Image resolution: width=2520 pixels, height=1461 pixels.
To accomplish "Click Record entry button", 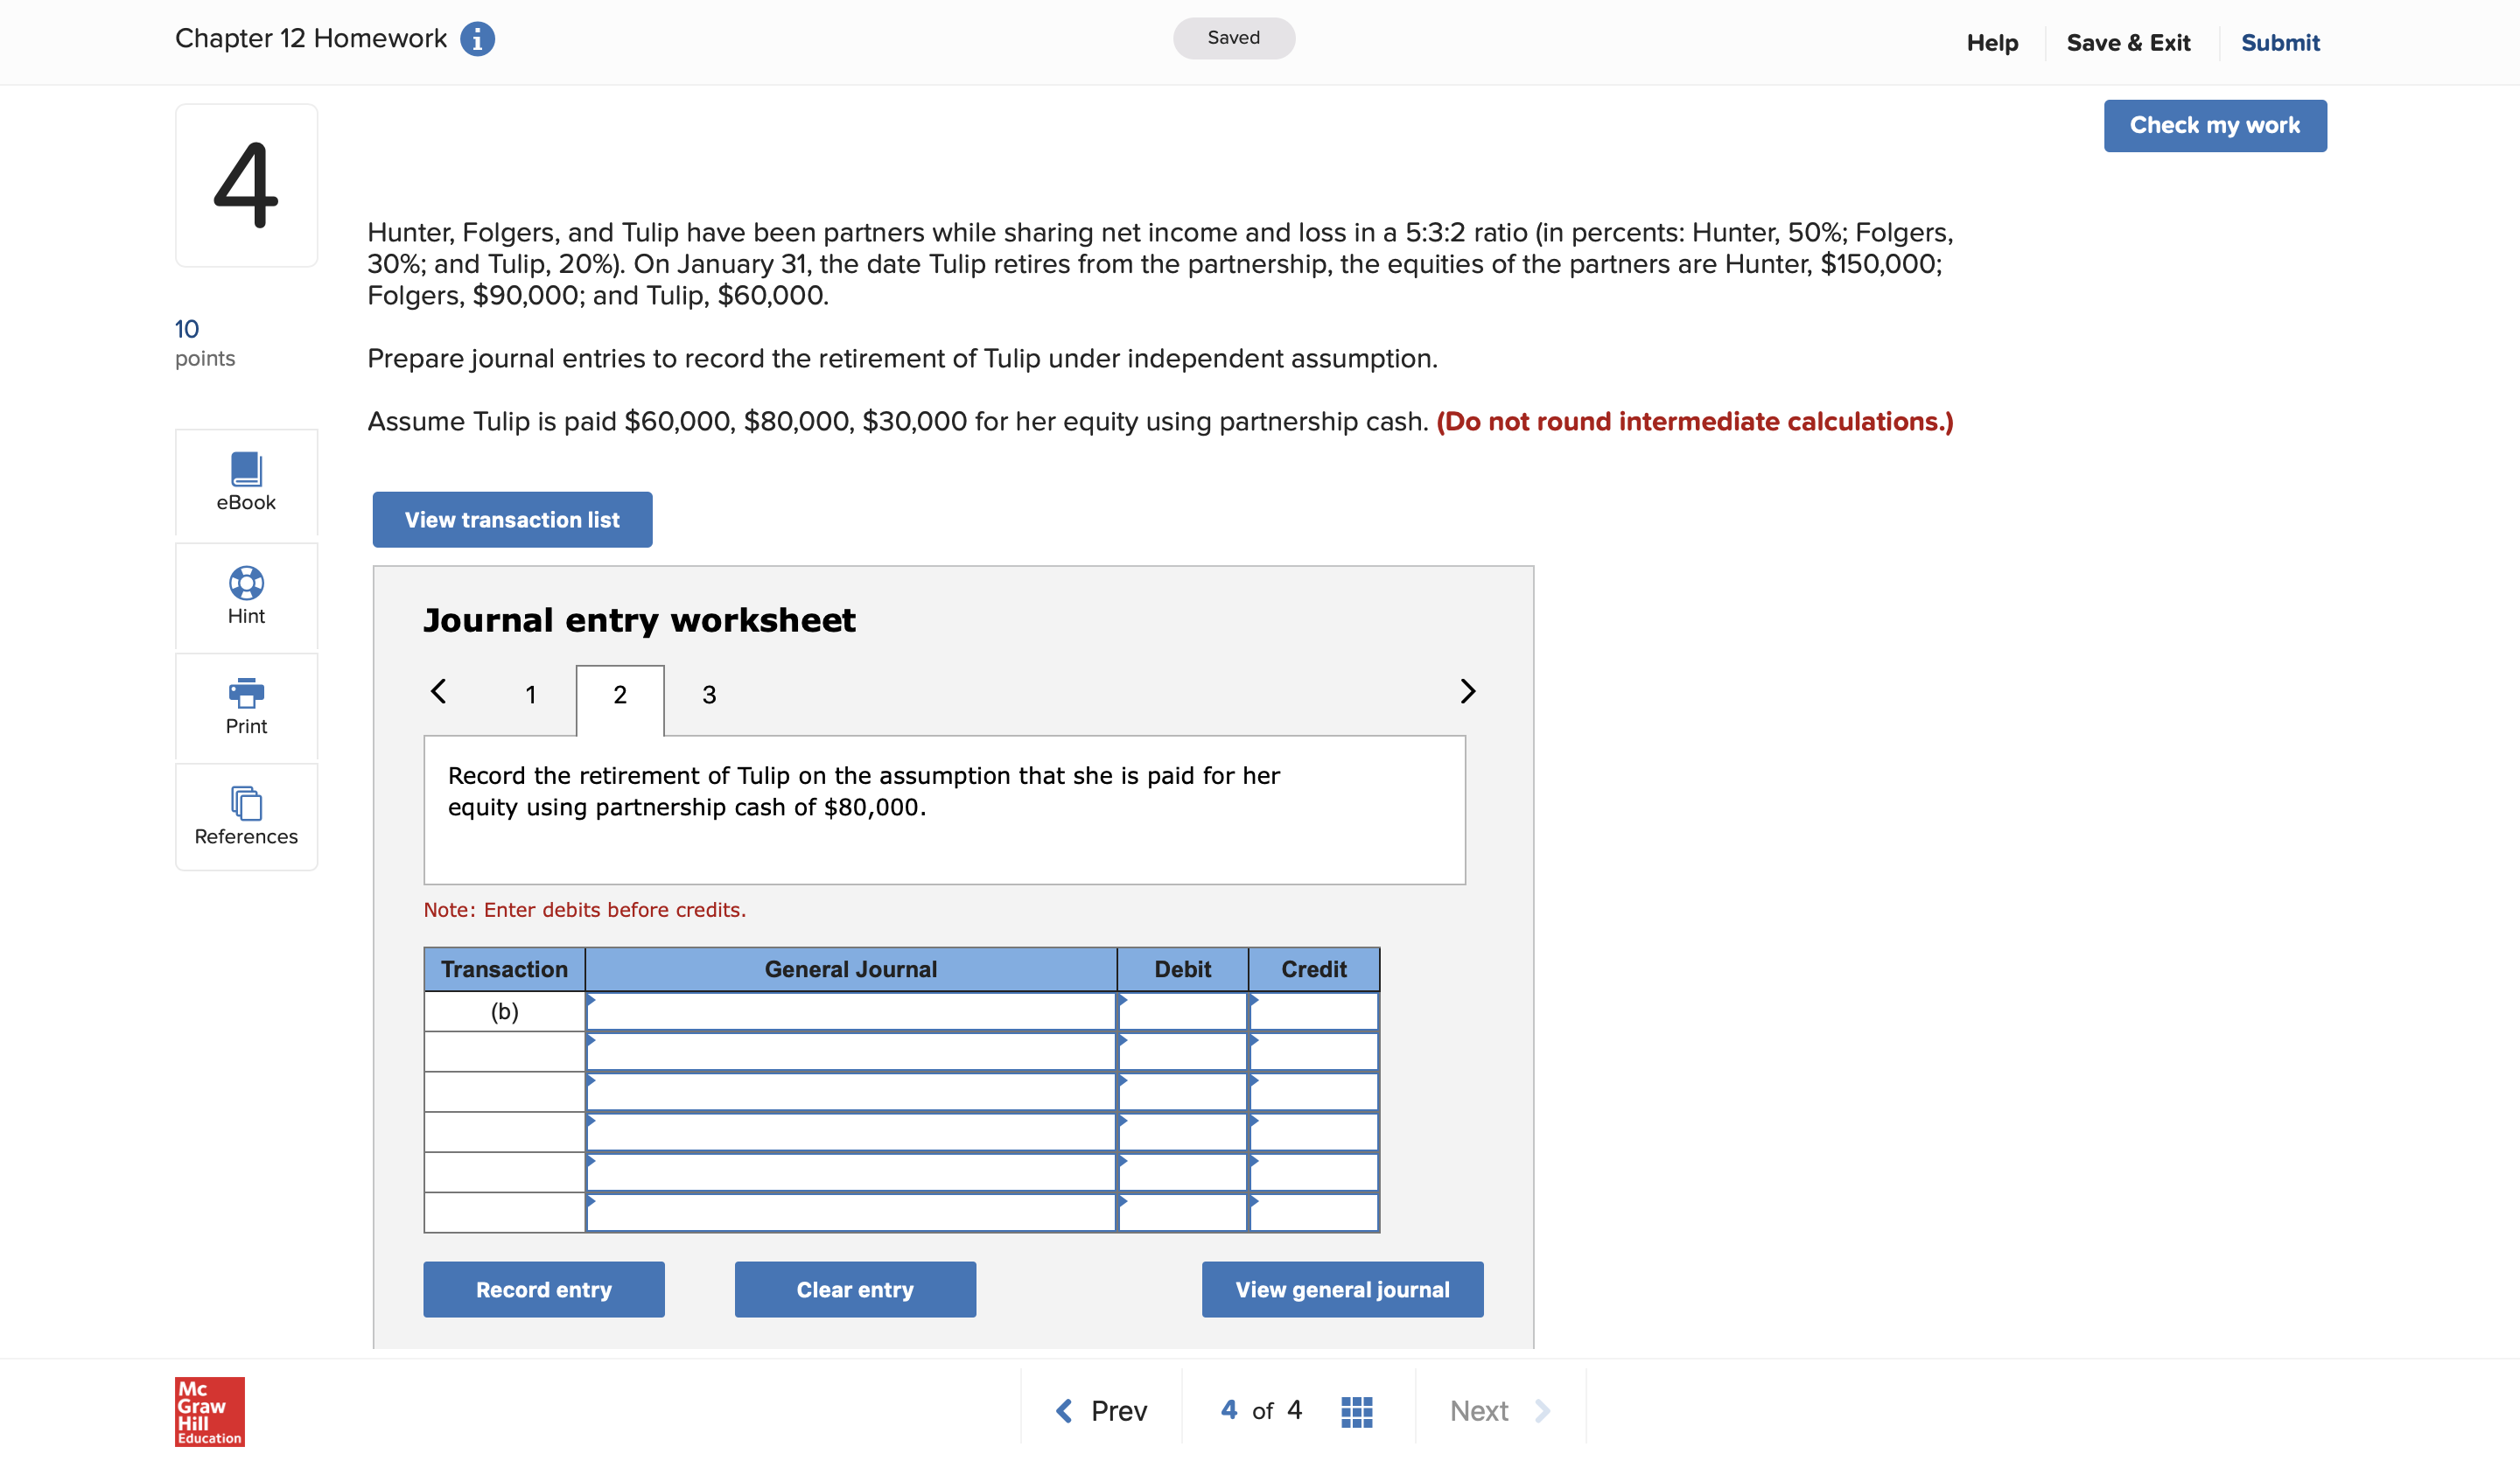I will tap(544, 1289).
